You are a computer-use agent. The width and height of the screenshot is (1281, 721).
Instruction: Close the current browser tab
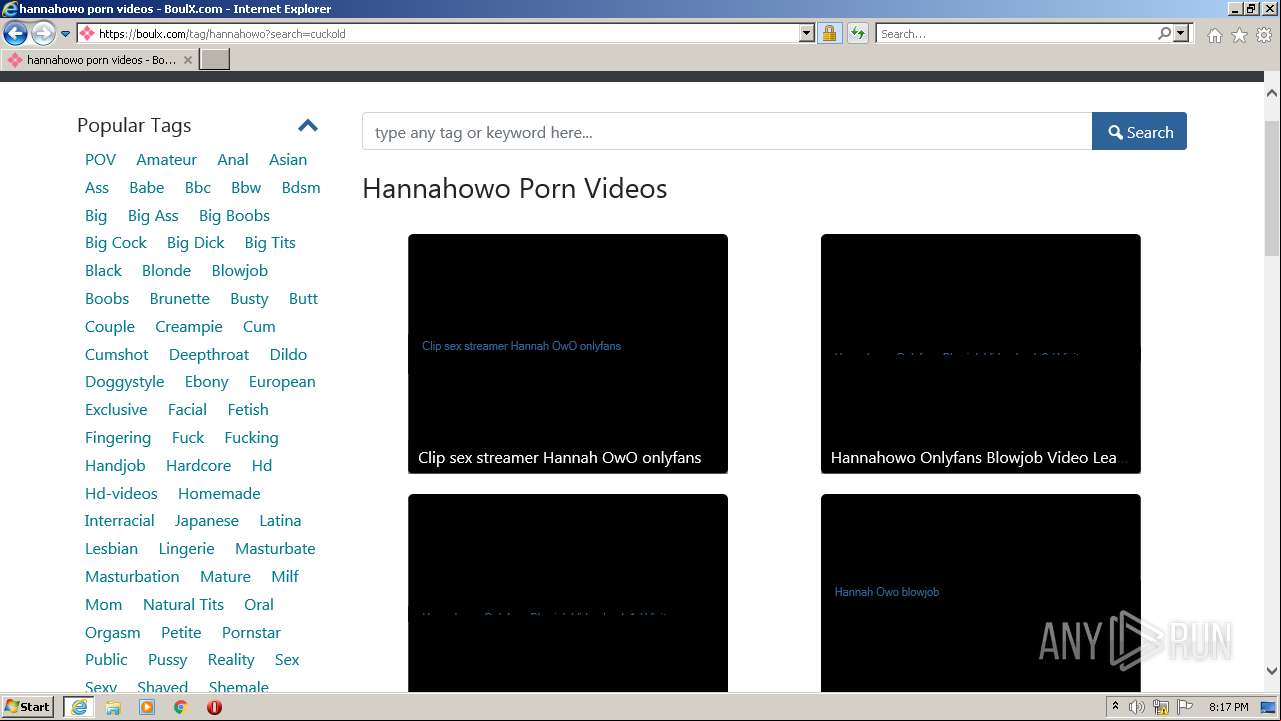click(188, 60)
